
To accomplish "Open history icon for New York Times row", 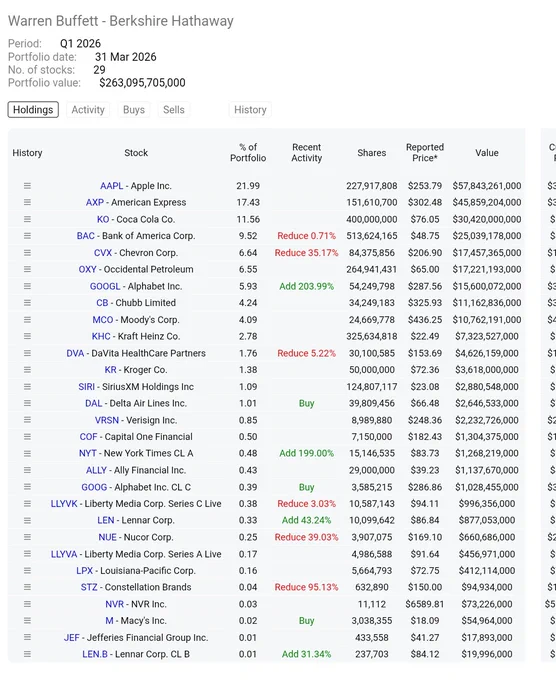I will pyautogui.click(x=27, y=453).
